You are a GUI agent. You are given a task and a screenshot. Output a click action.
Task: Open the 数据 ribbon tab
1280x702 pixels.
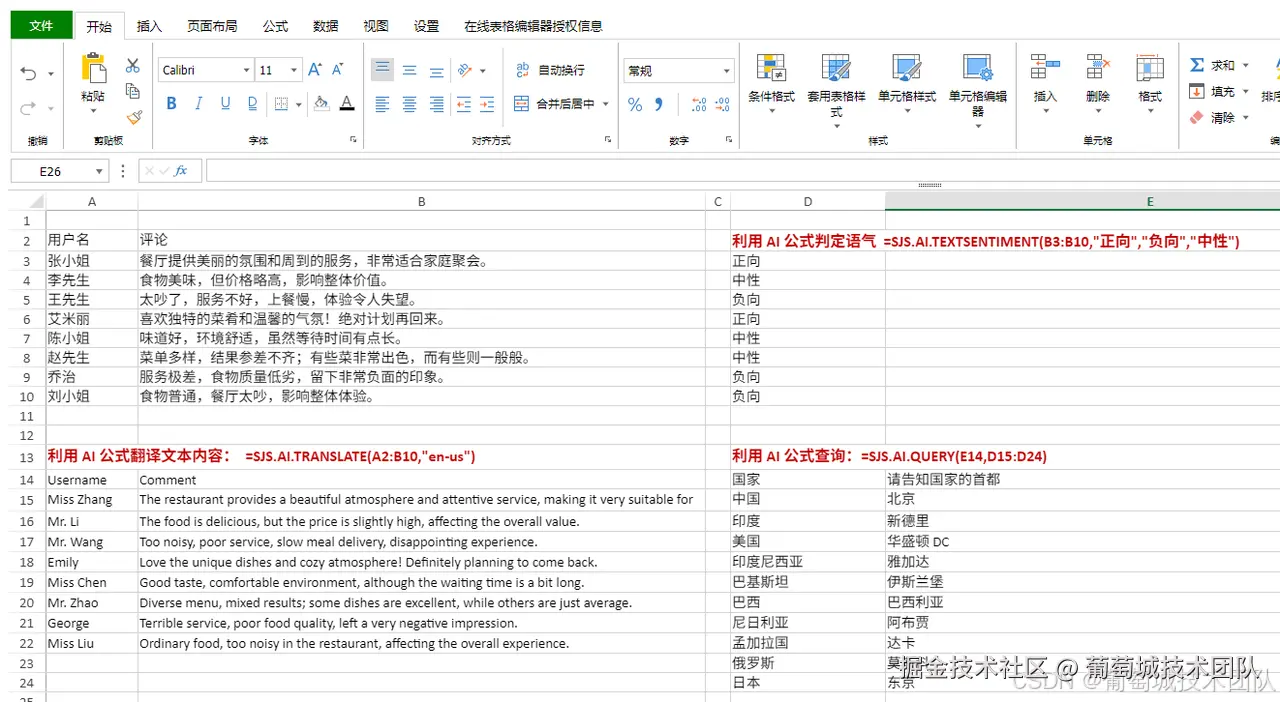pyautogui.click(x=325, y=26)
